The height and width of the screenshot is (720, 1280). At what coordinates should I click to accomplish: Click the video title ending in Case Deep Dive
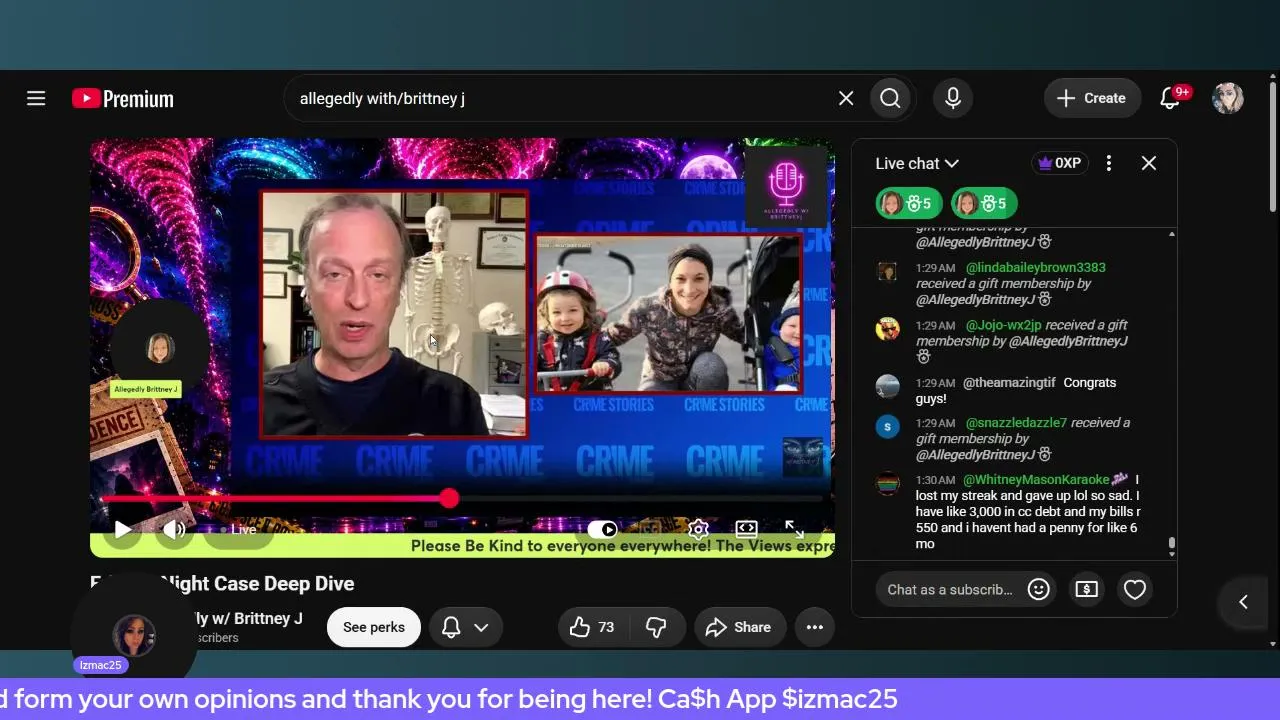click(222, 584)
